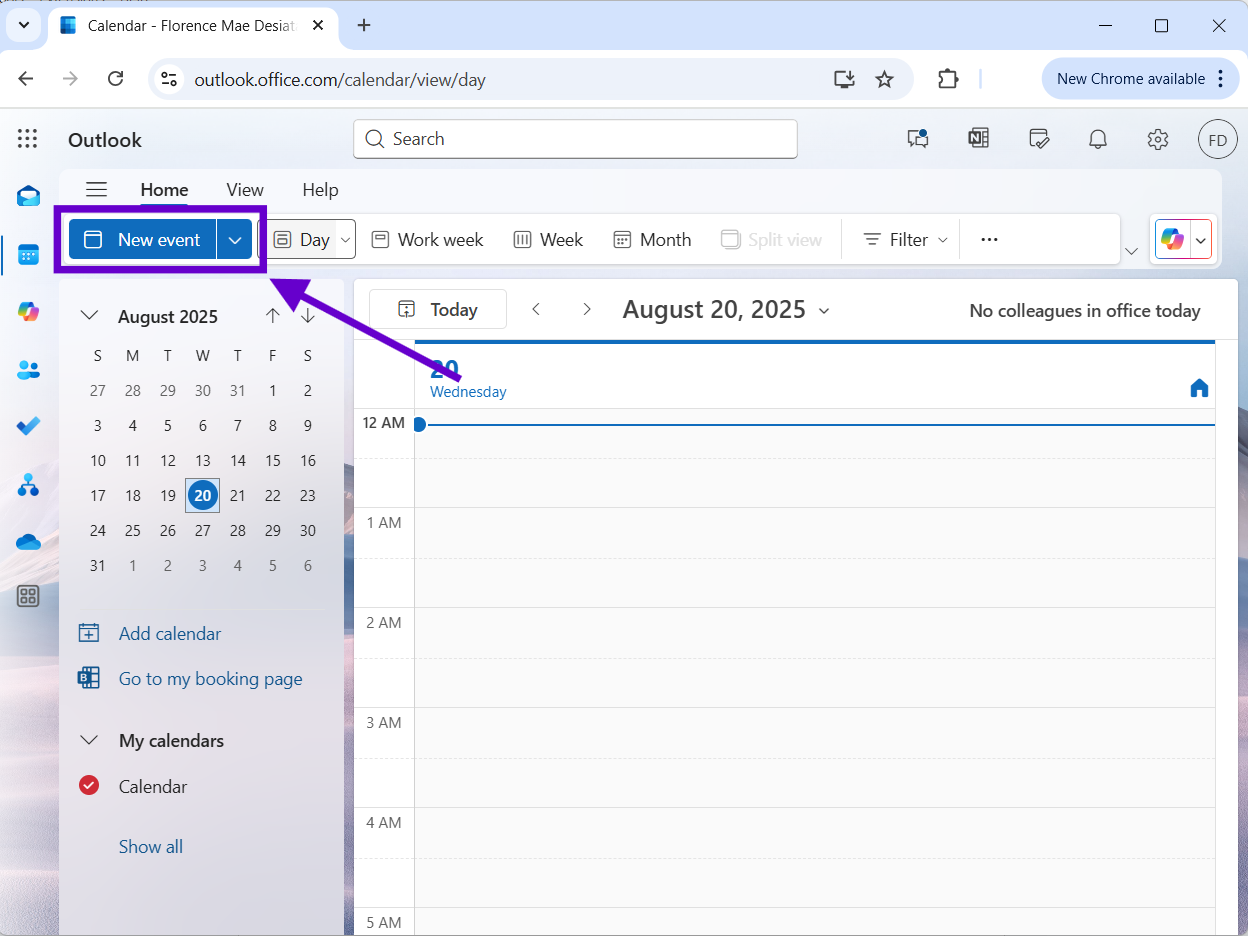Open the Outlook app launcher grid

click(28, 139)
